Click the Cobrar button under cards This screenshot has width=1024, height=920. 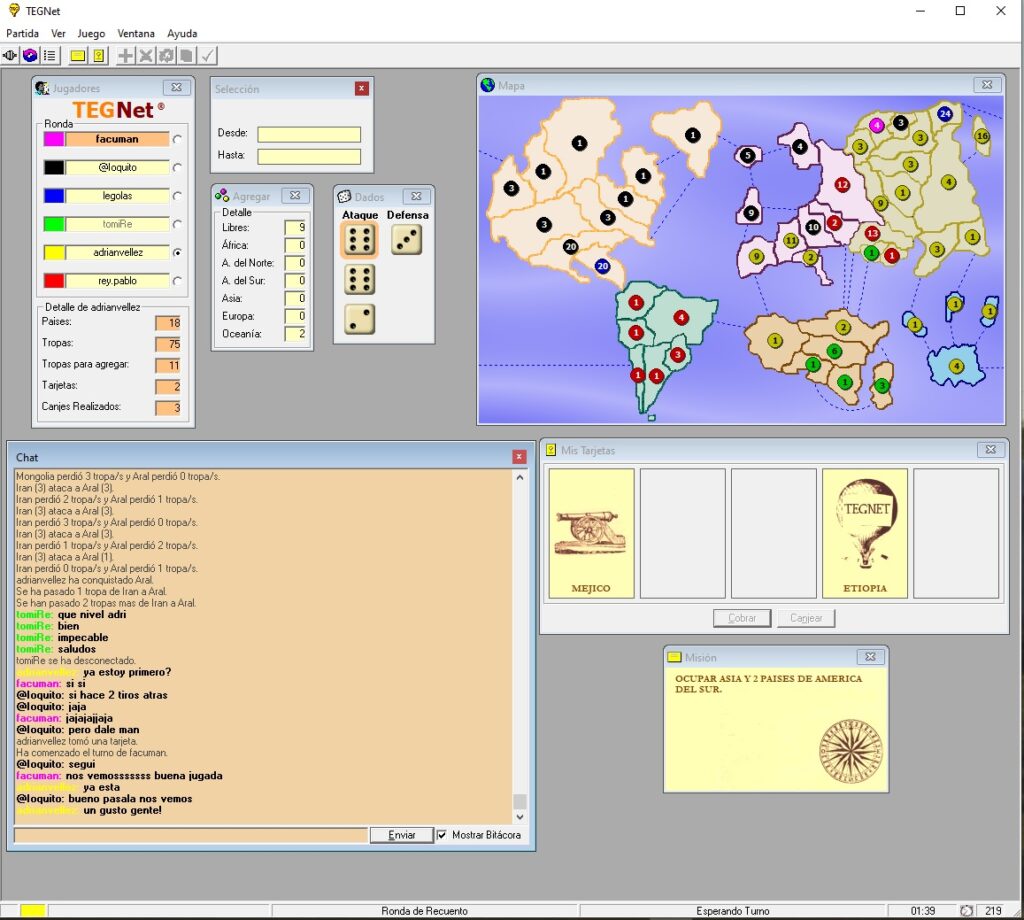pos(742,618)
